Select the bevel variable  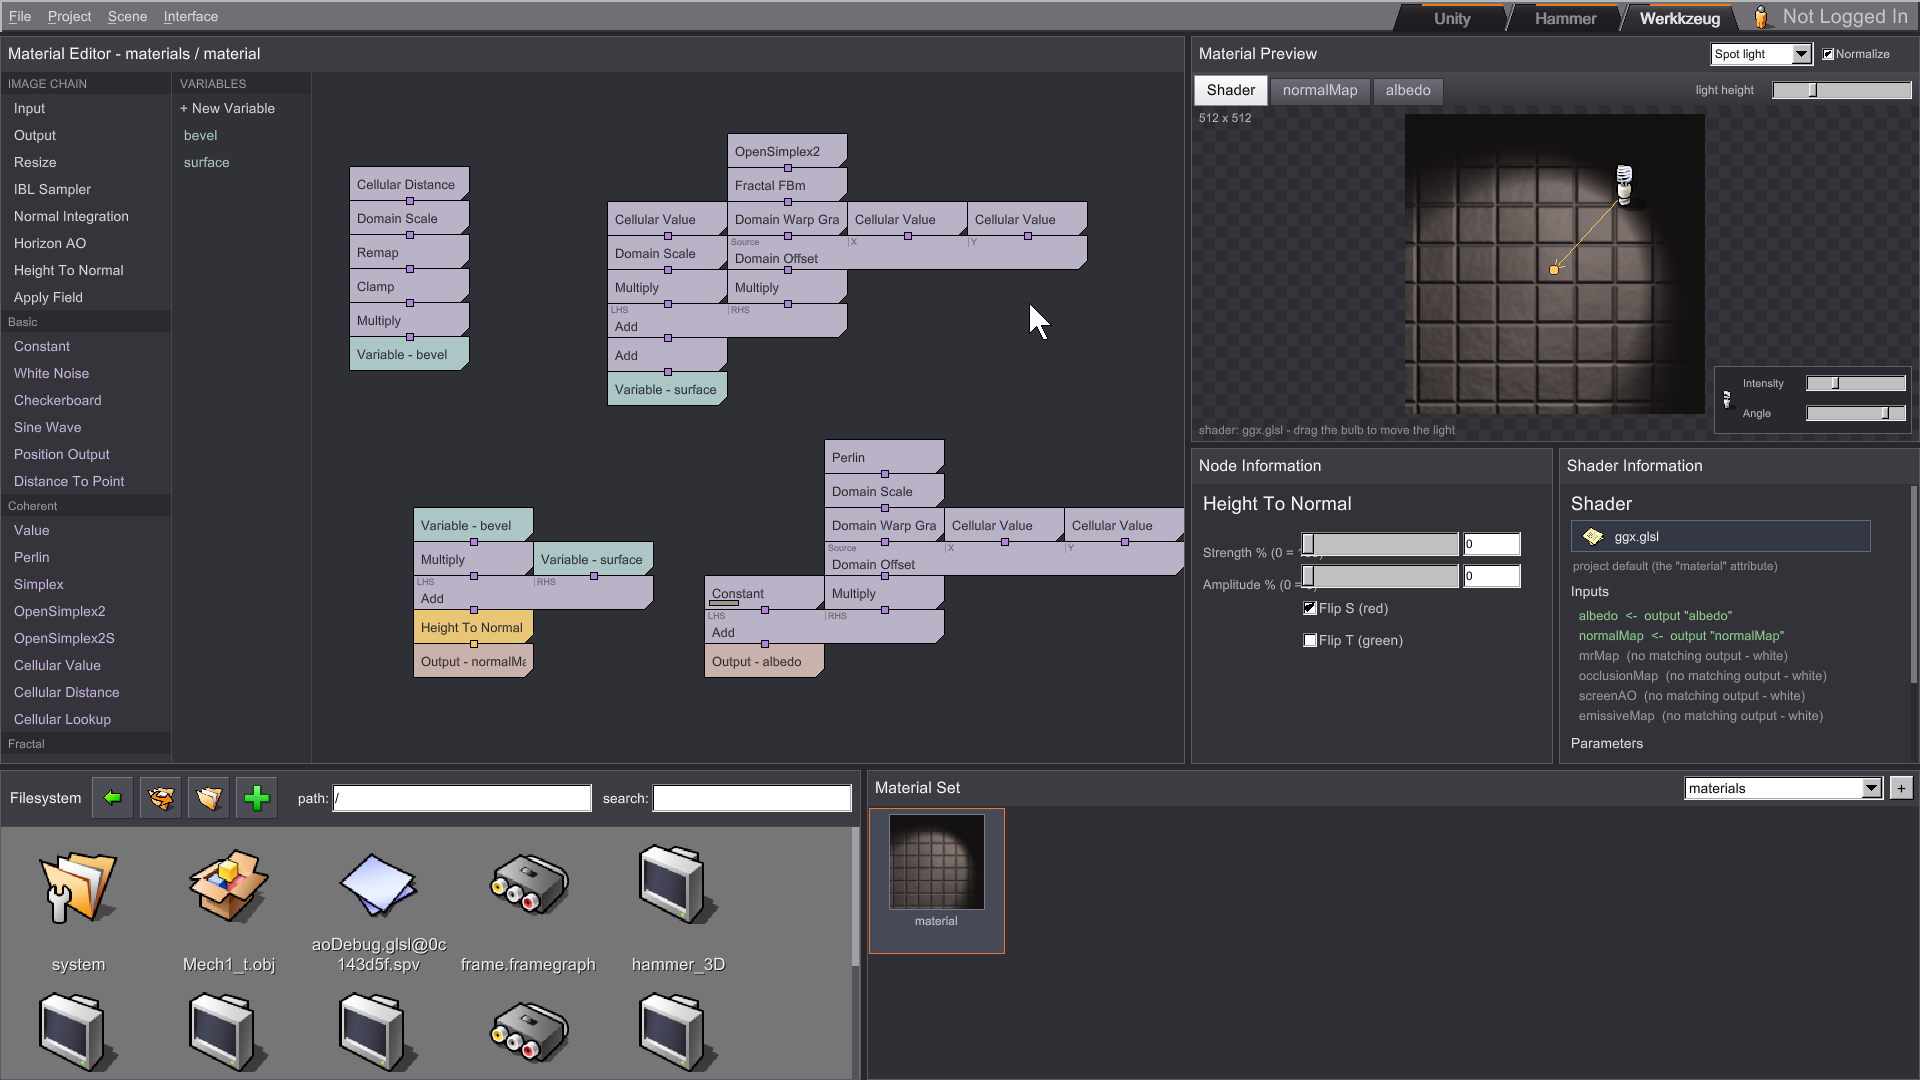click(x=200, y=135)
